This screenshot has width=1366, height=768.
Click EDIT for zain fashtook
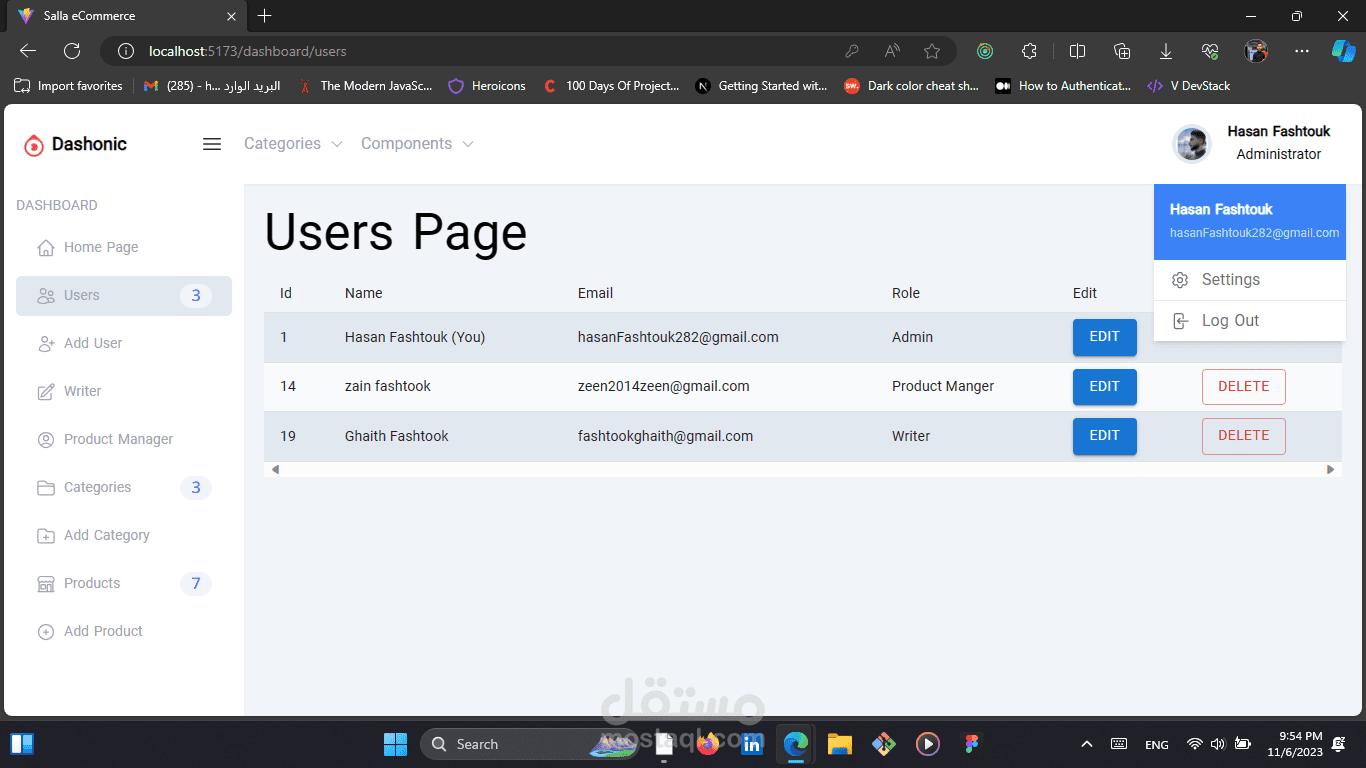tap(1104, 387)
